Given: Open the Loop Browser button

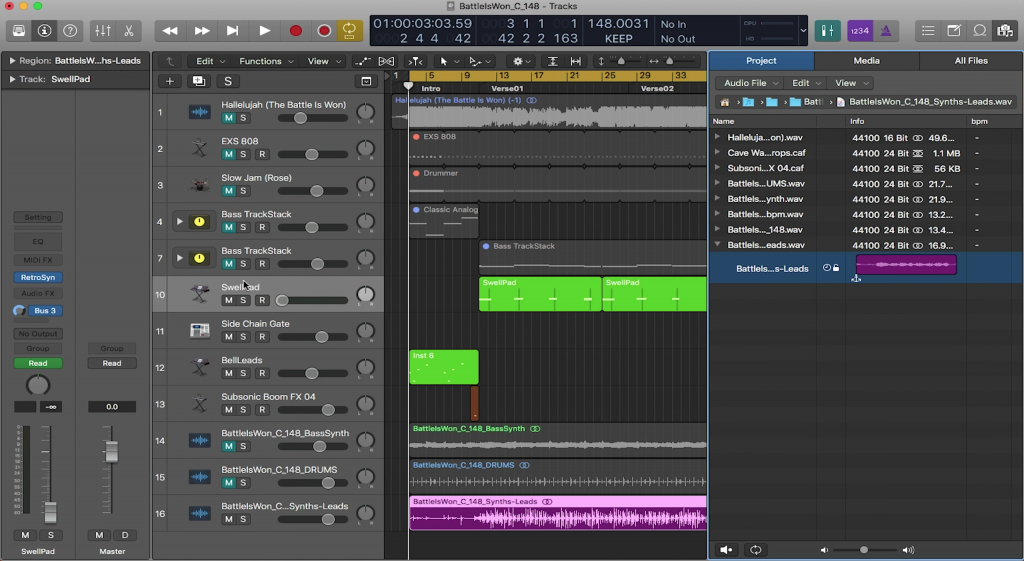Looking at the screenshot, I should click(x=979, y=31).
